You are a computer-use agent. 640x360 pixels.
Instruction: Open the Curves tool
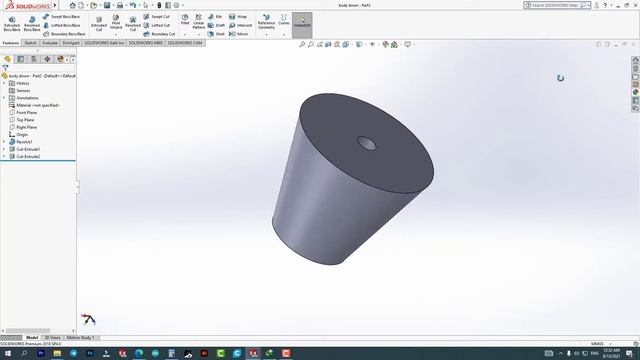284,20
